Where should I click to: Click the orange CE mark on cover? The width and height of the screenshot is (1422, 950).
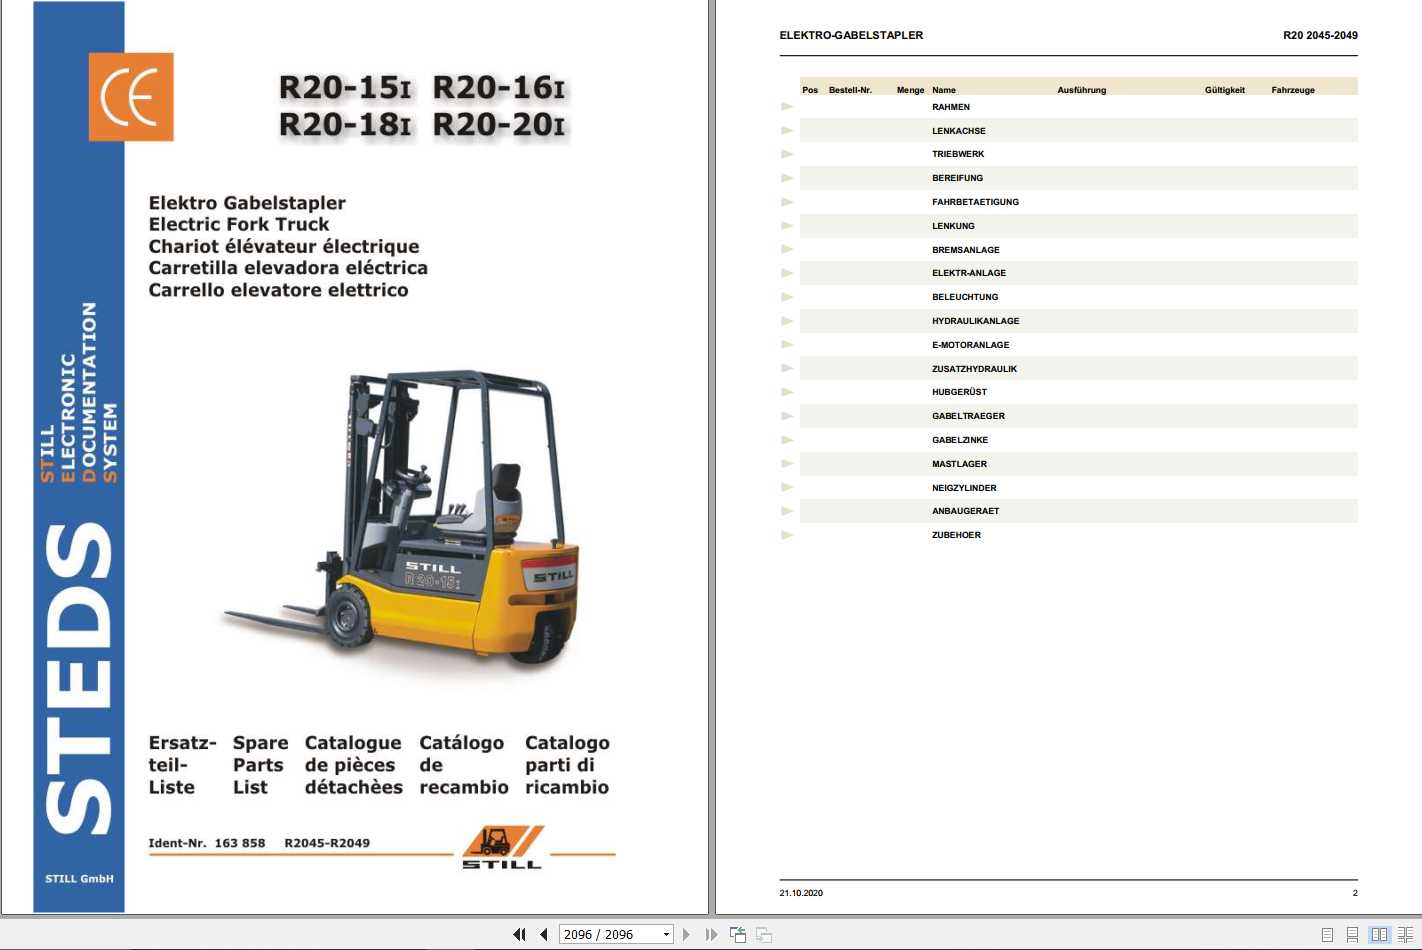click(x=131, y=97)
